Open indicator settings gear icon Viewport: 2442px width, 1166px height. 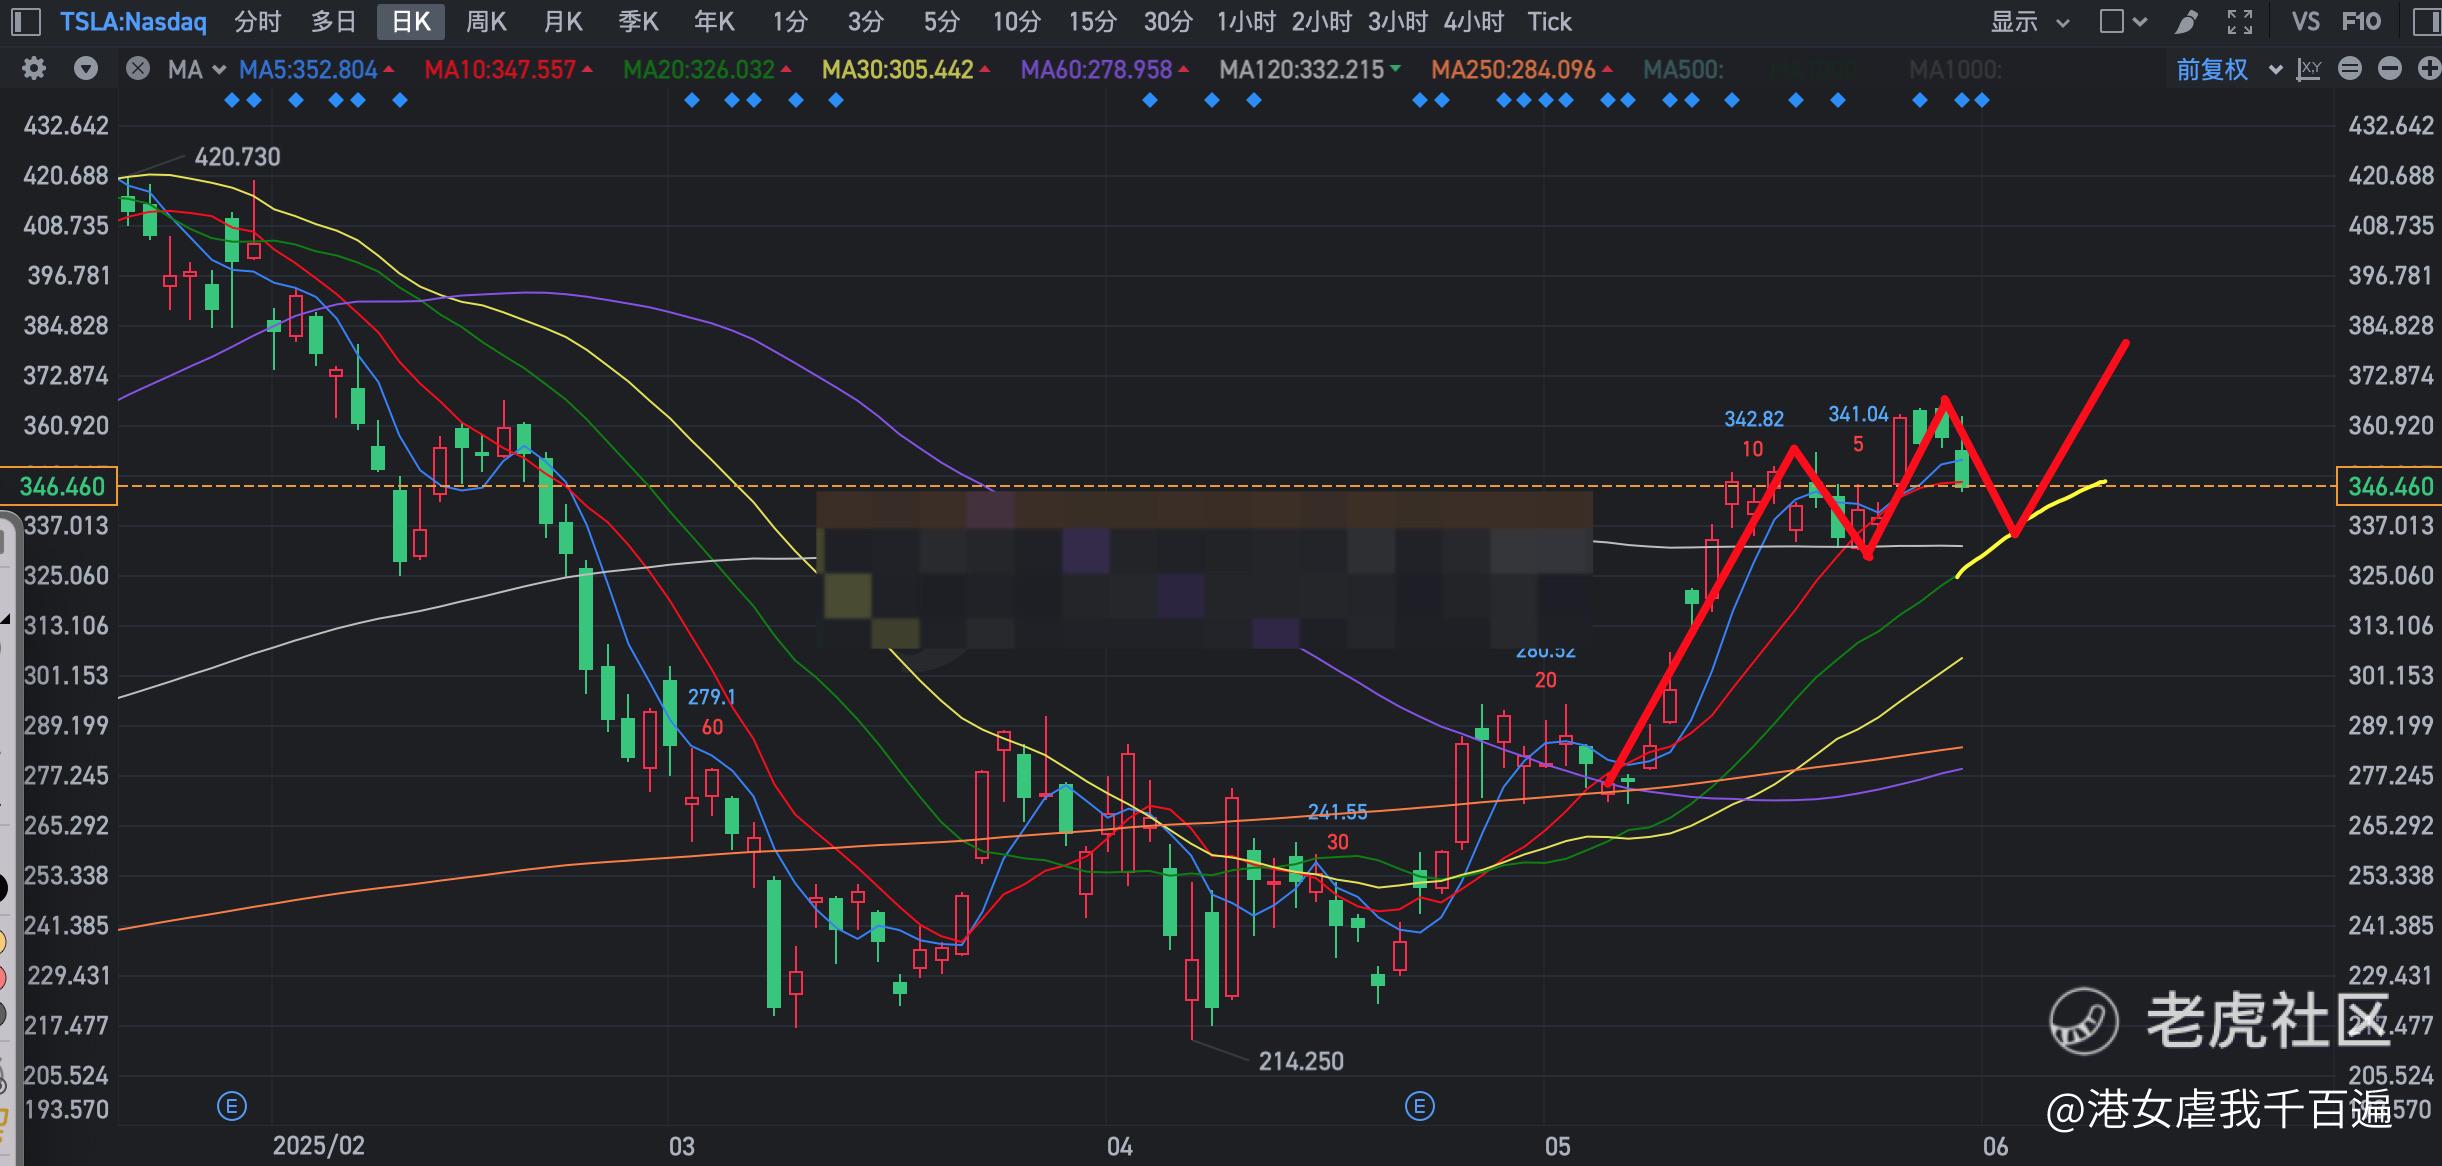tap(34, 69)
